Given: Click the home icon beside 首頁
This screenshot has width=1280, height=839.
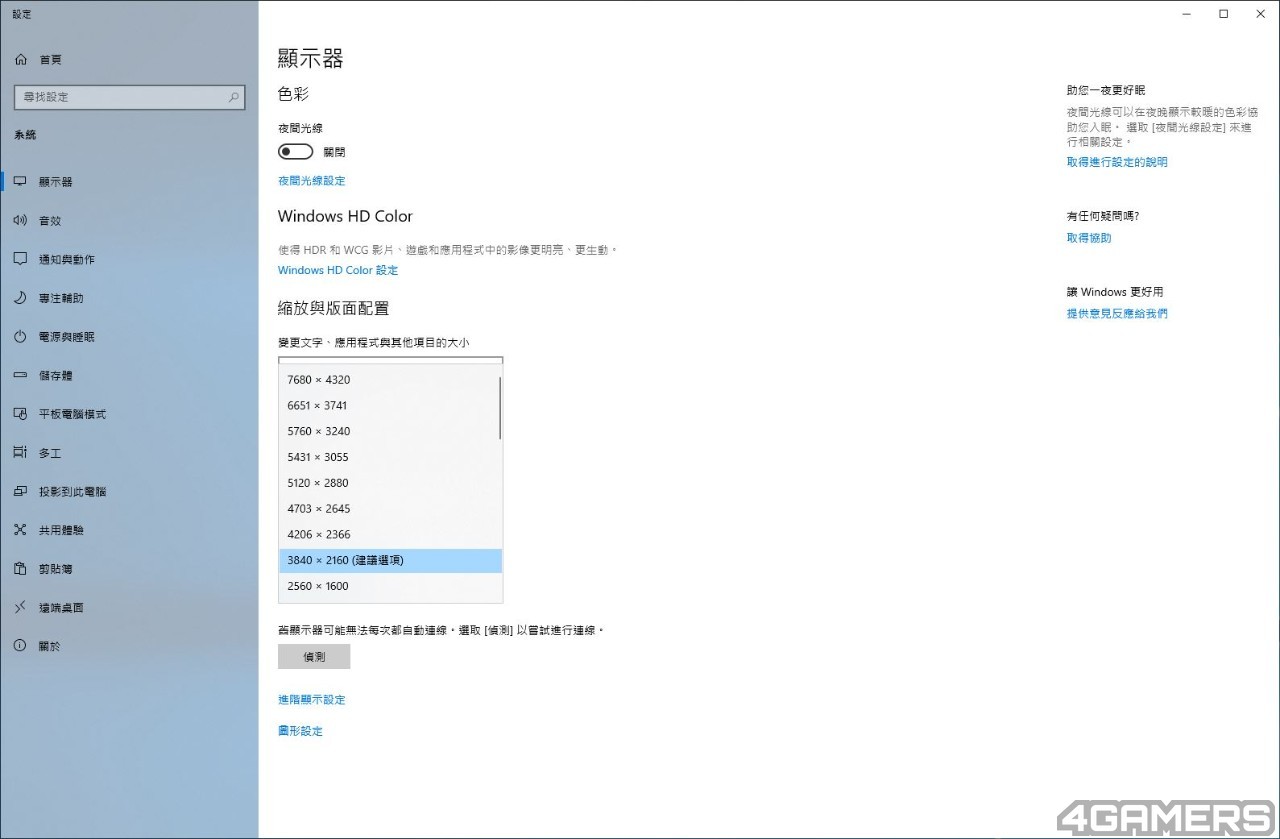Looking at the screenshot, I should (20, 60).
